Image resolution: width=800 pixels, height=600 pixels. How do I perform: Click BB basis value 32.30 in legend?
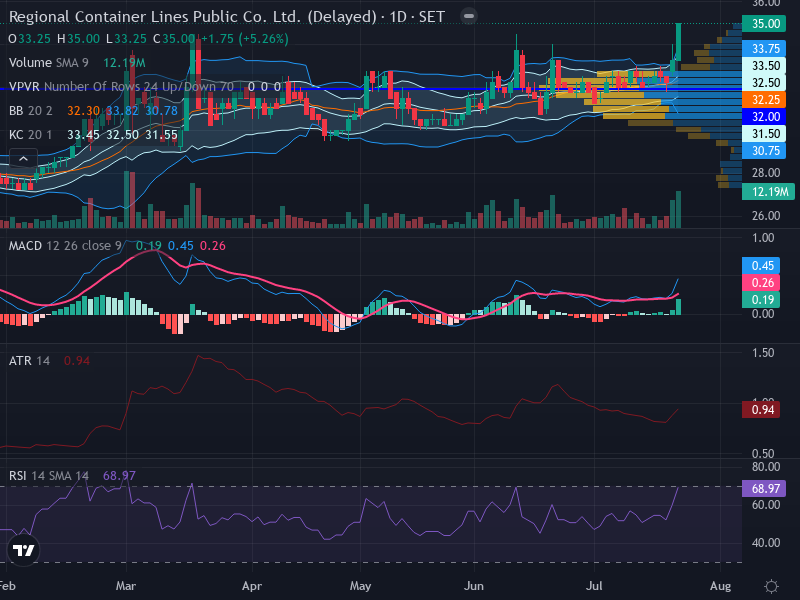tap(84, 111)
